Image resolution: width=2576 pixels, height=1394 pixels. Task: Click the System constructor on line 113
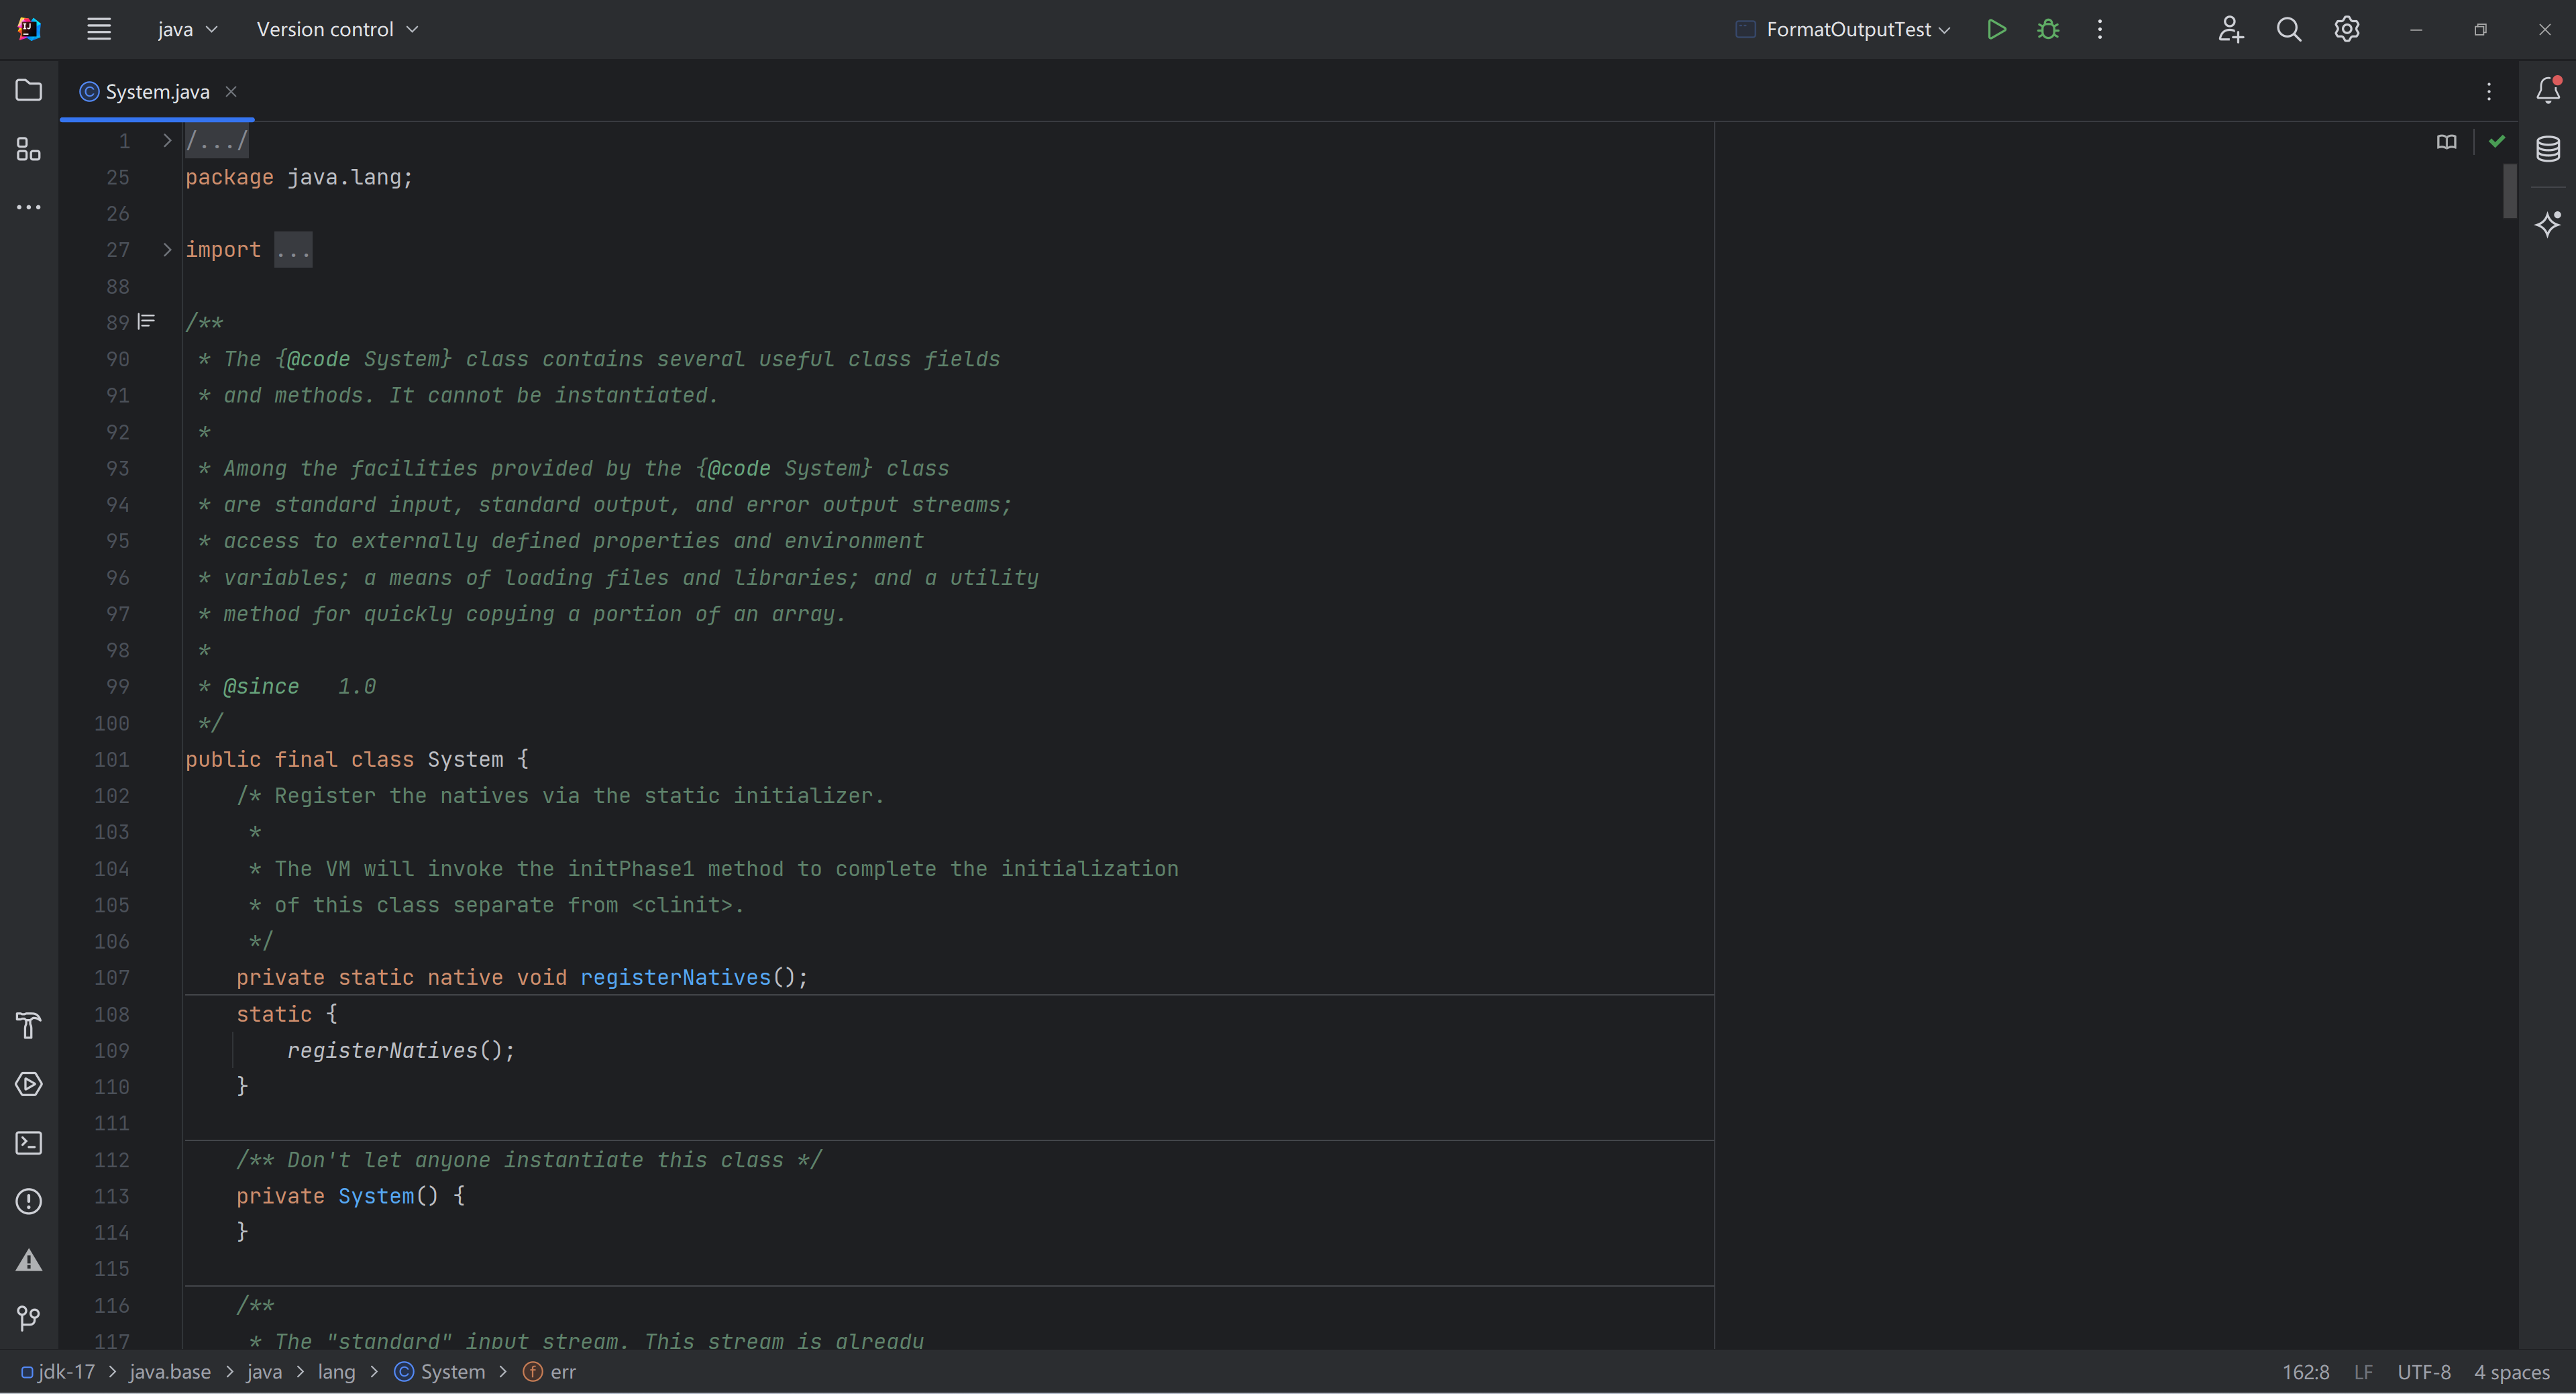click(376, 1196)
